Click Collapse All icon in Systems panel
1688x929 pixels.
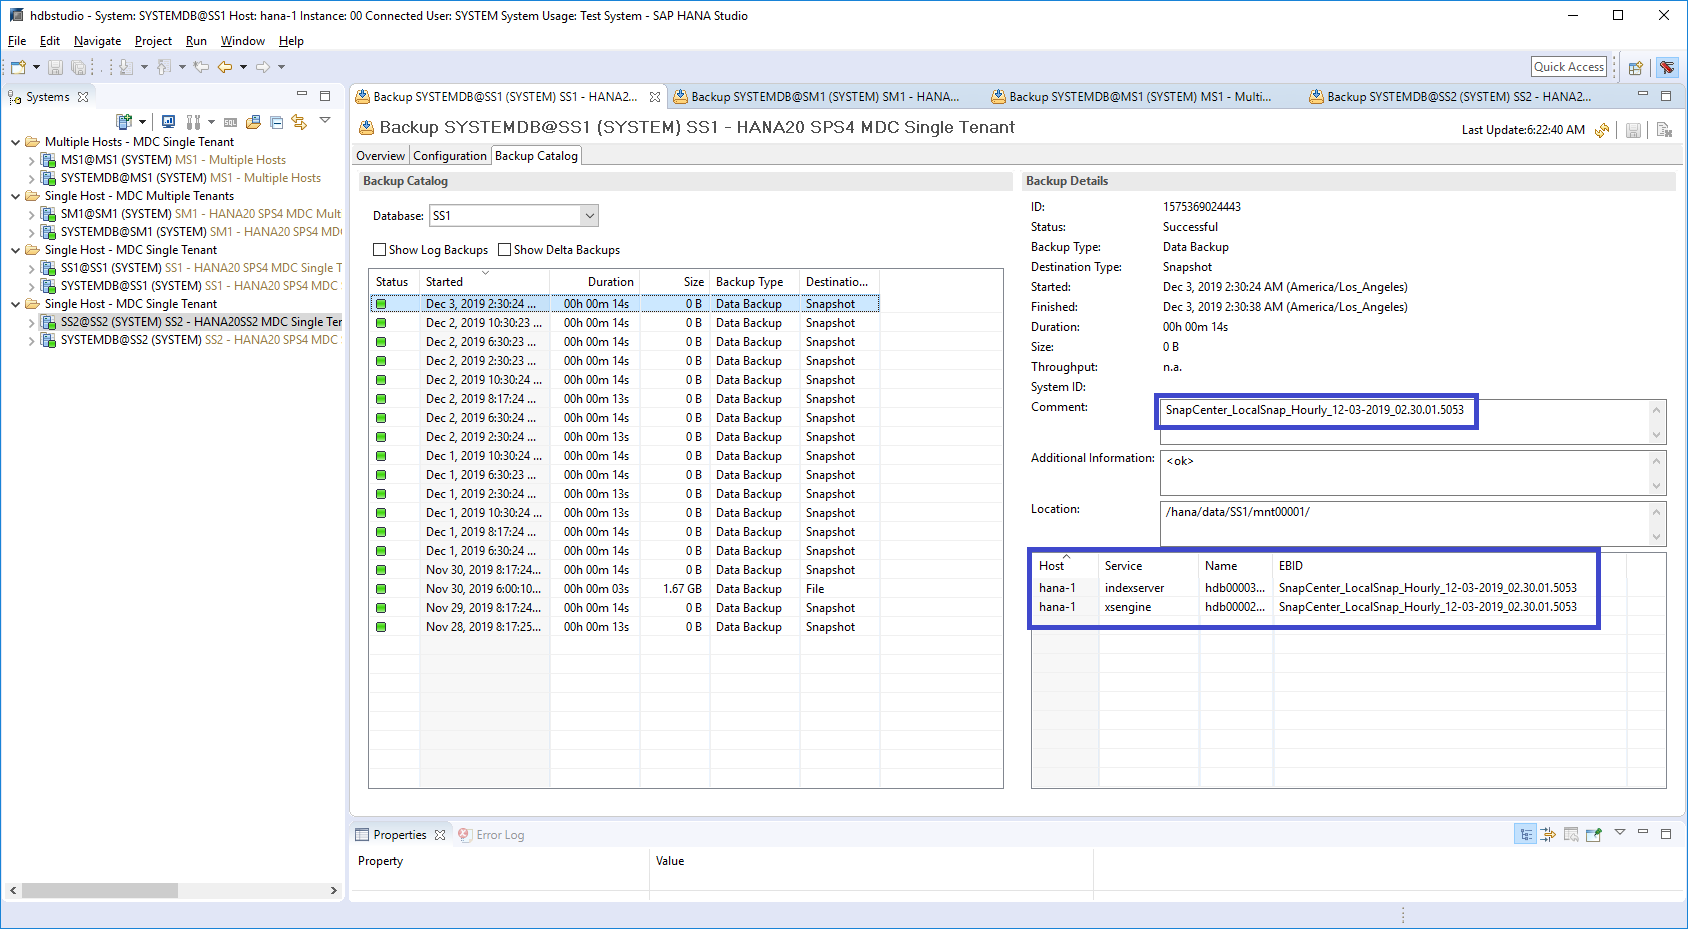point(277,122)
